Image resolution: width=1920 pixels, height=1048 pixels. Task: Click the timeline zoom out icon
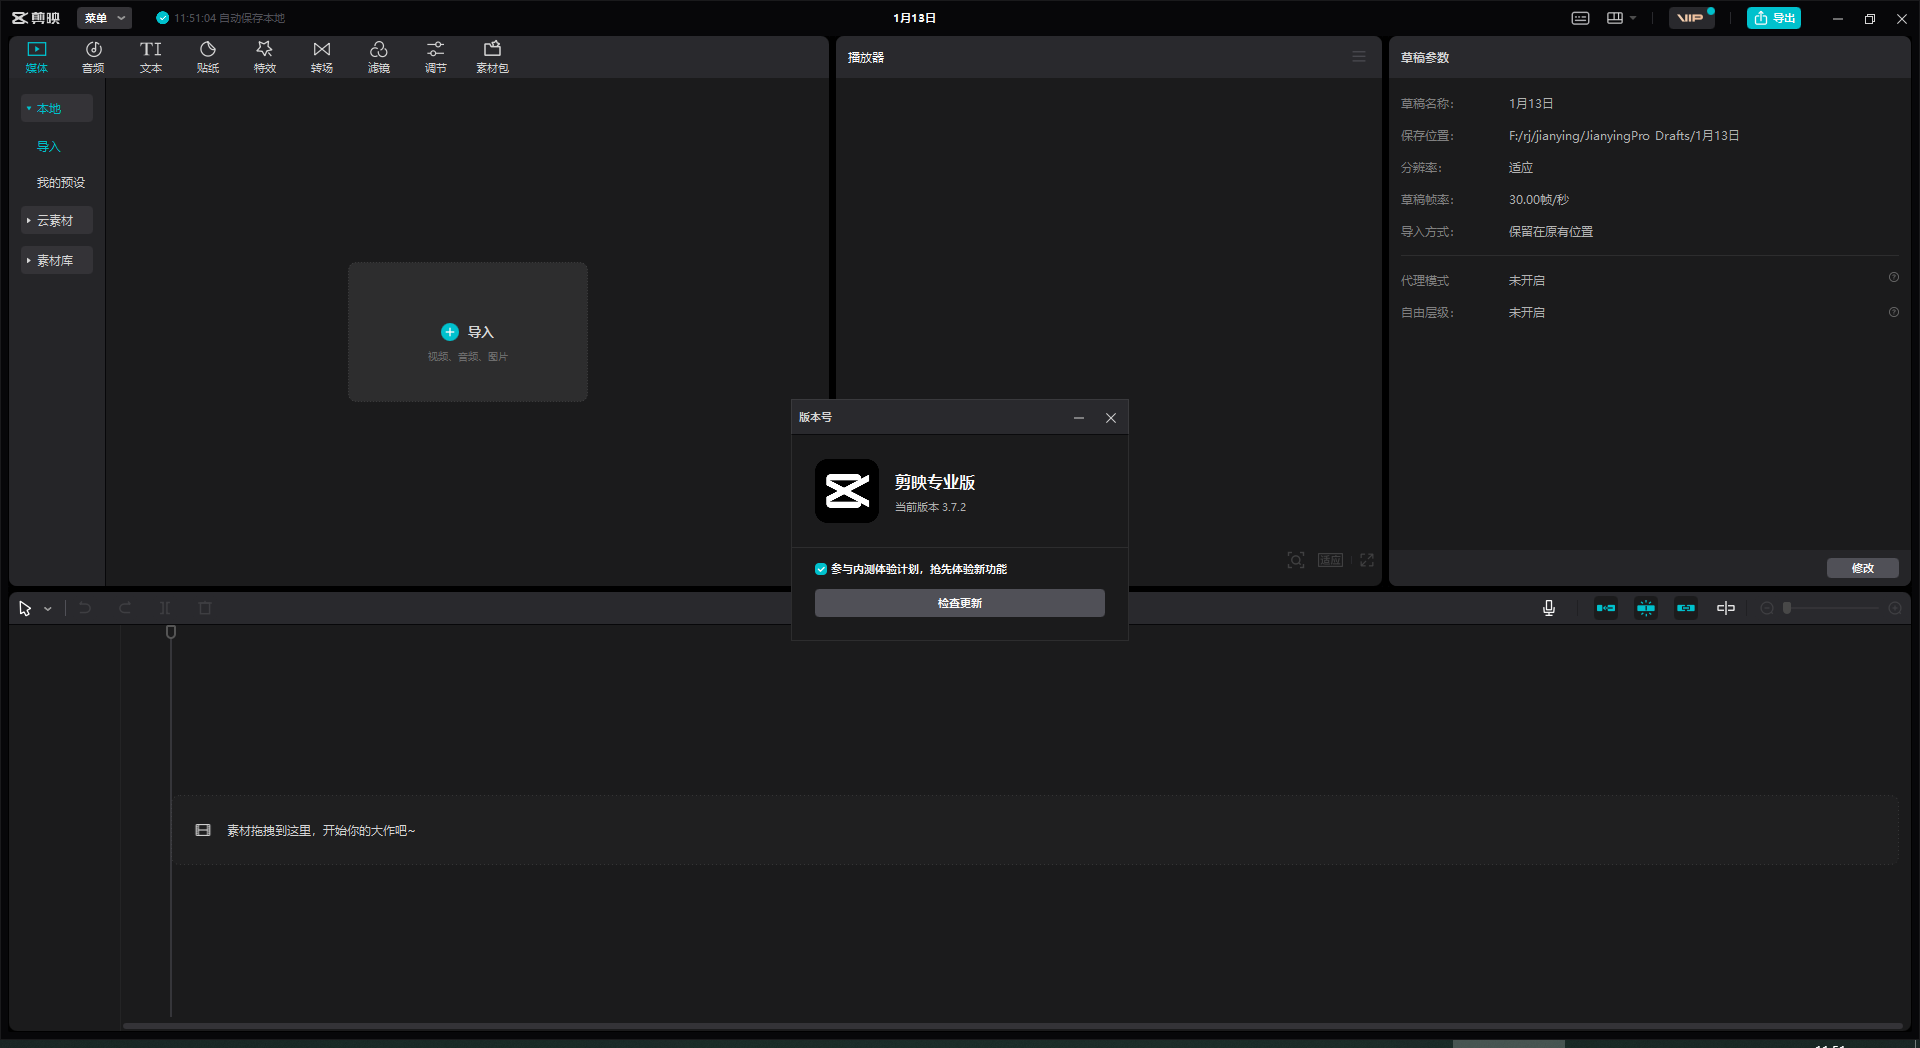[1767, 608]
